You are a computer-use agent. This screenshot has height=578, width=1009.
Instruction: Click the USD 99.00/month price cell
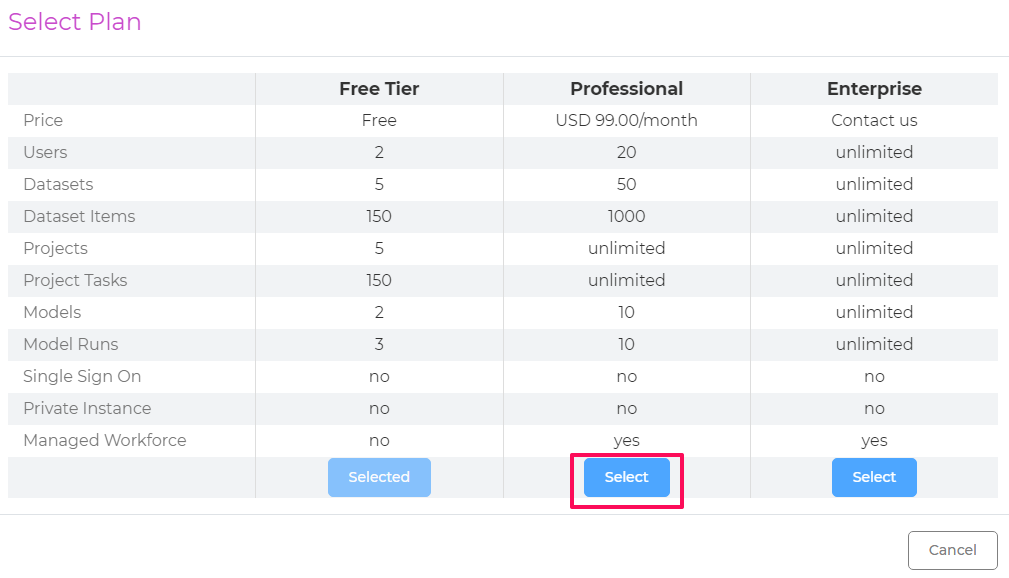tap(627, 120)
